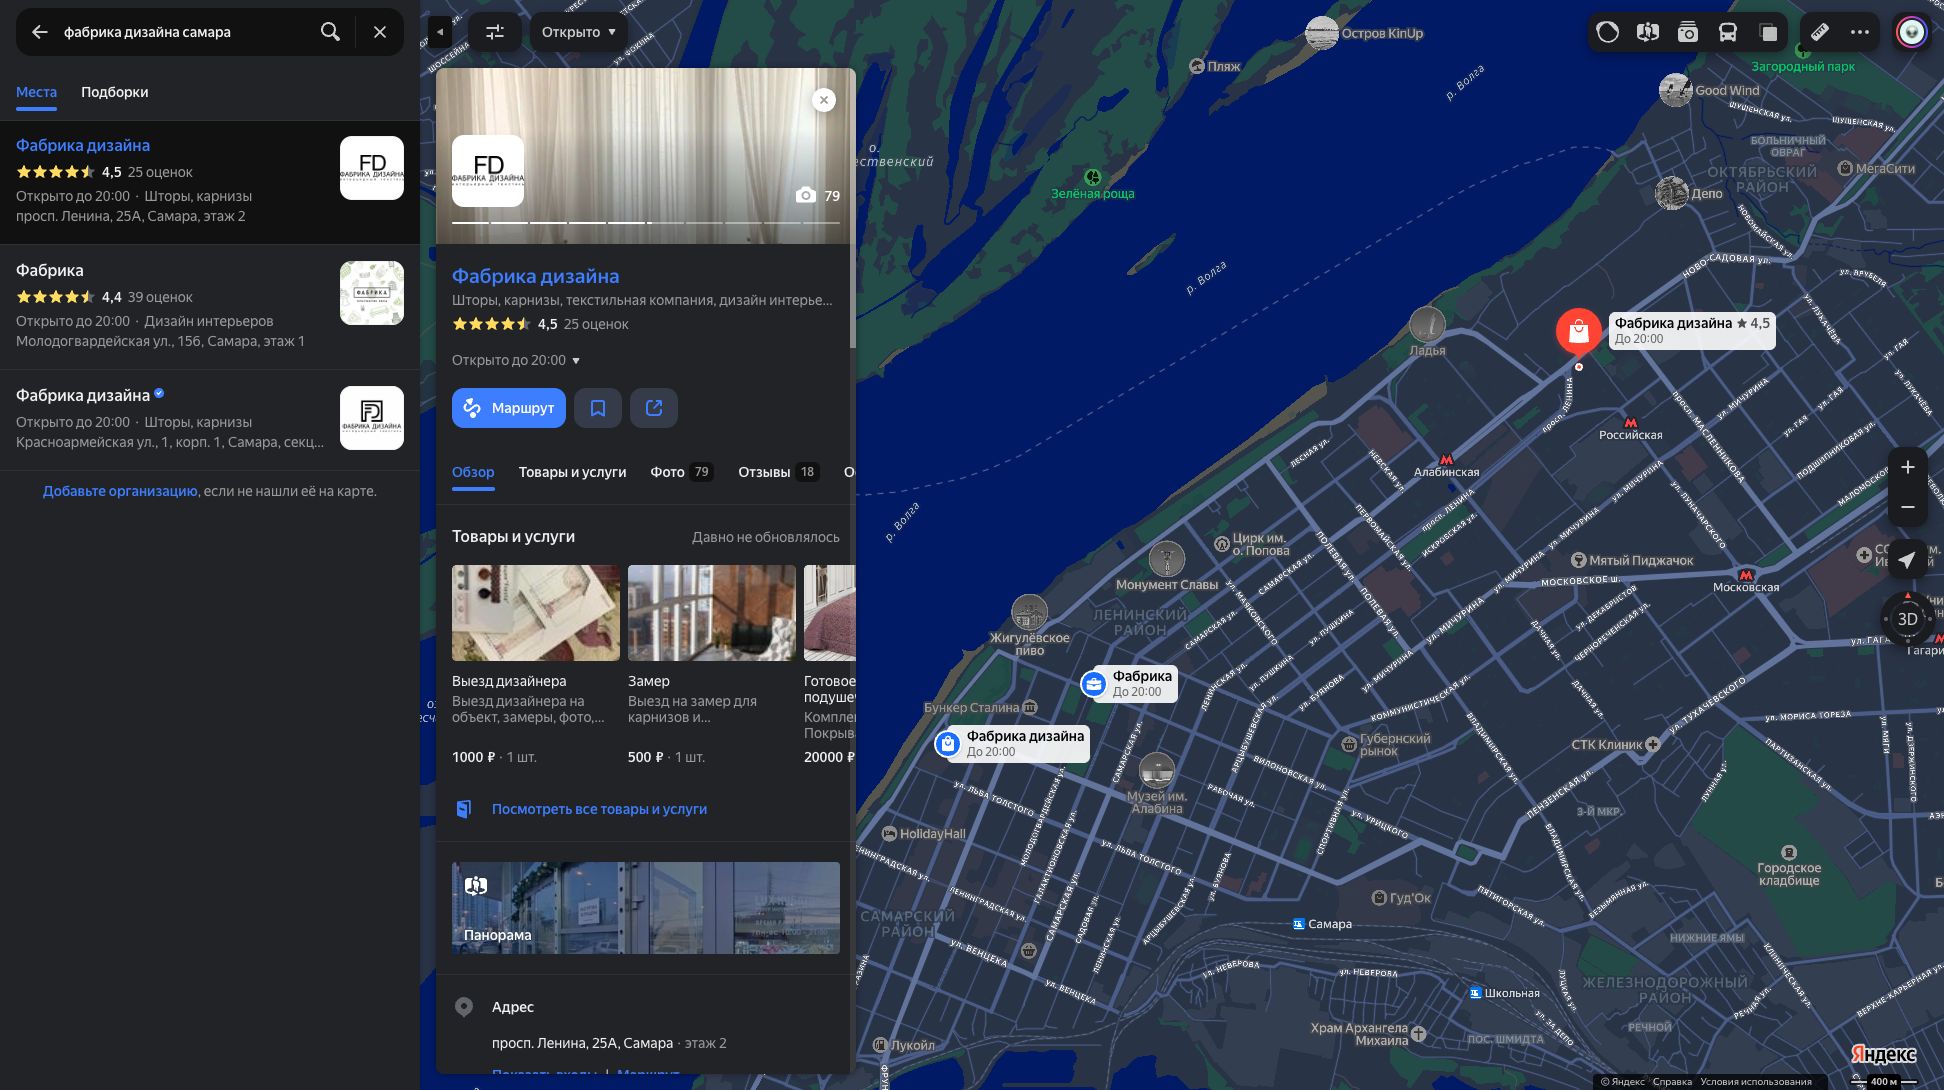
Task: Click the Маршрут route button
Action: 509,408
